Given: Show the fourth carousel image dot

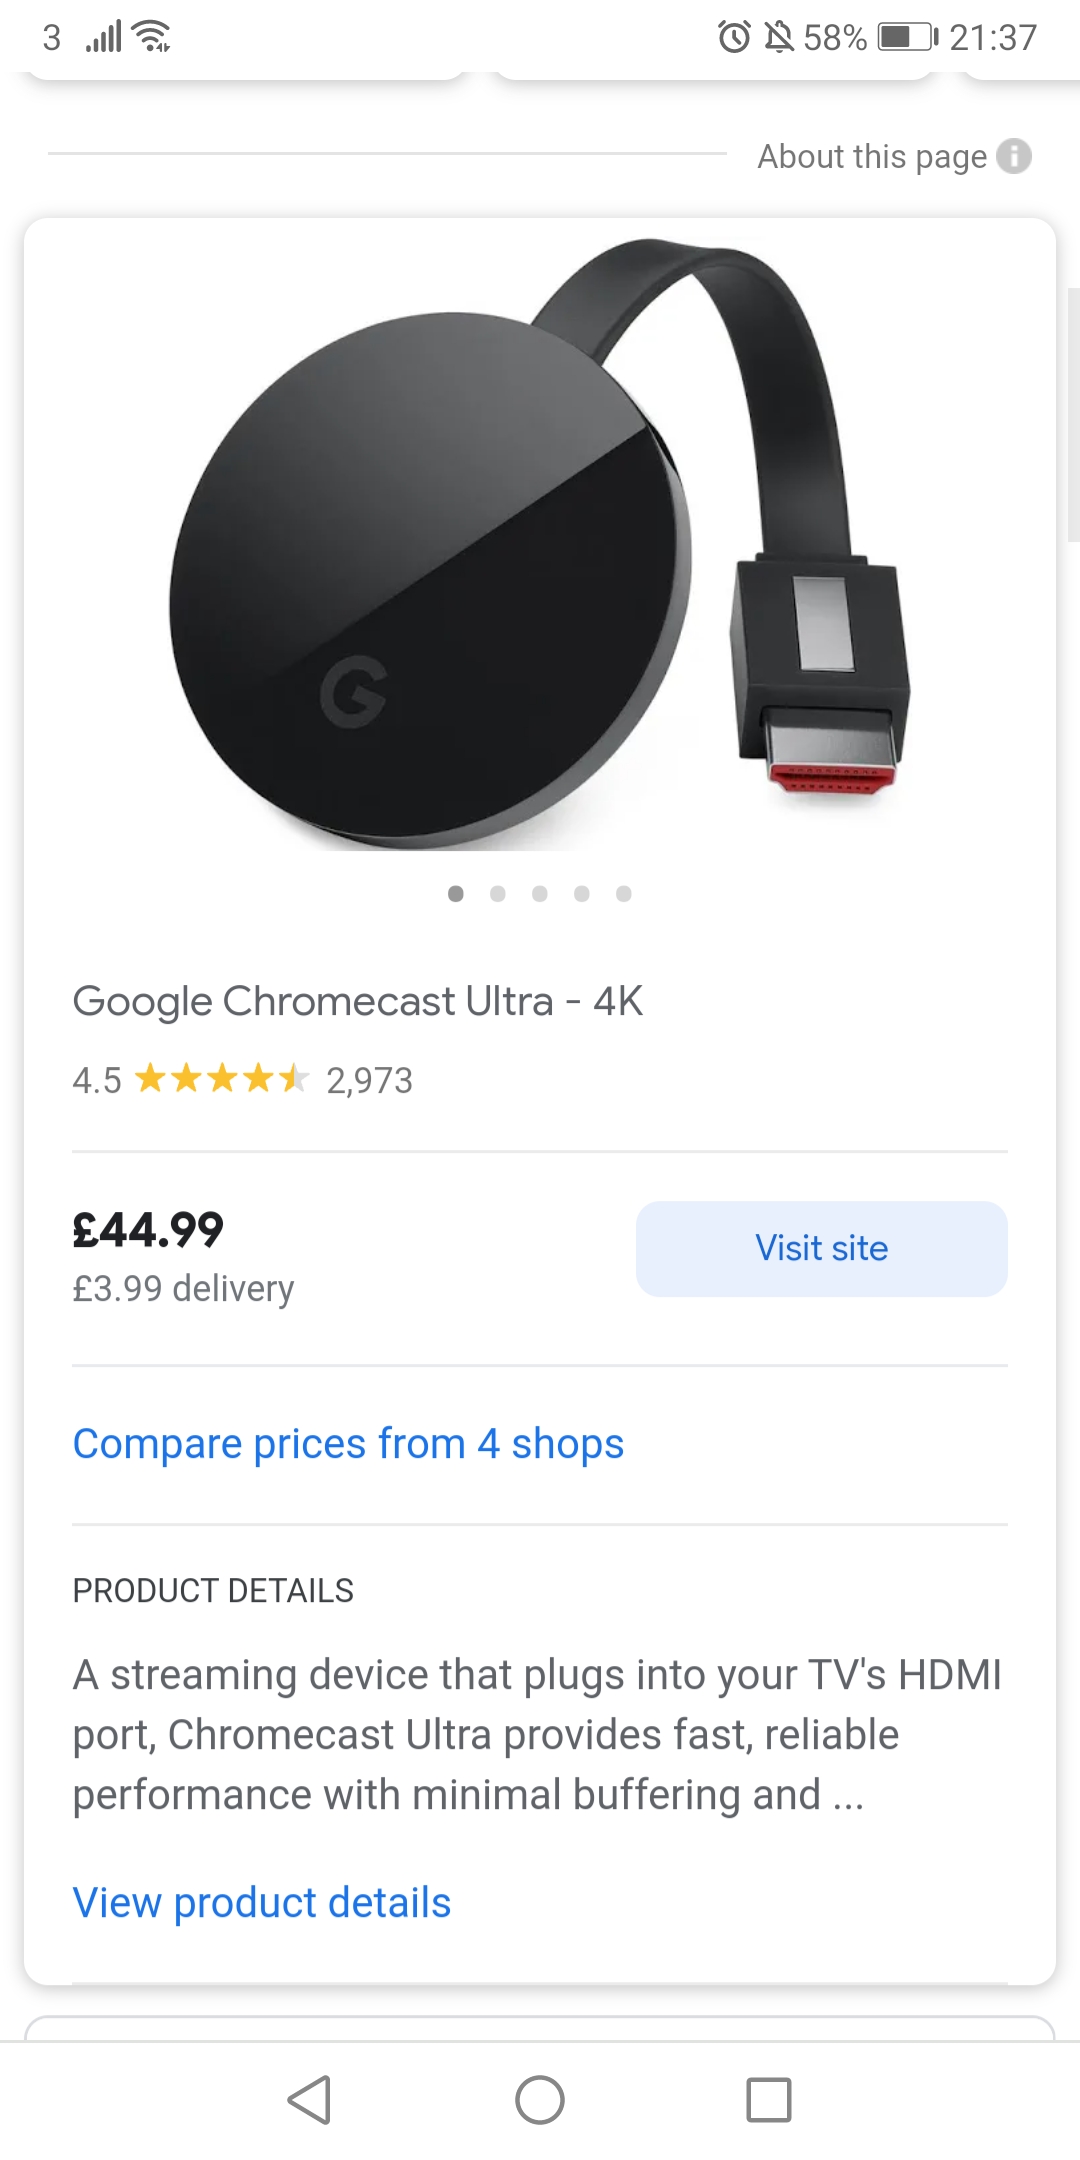Looking at the screenshot, I should tap(582, 894).
